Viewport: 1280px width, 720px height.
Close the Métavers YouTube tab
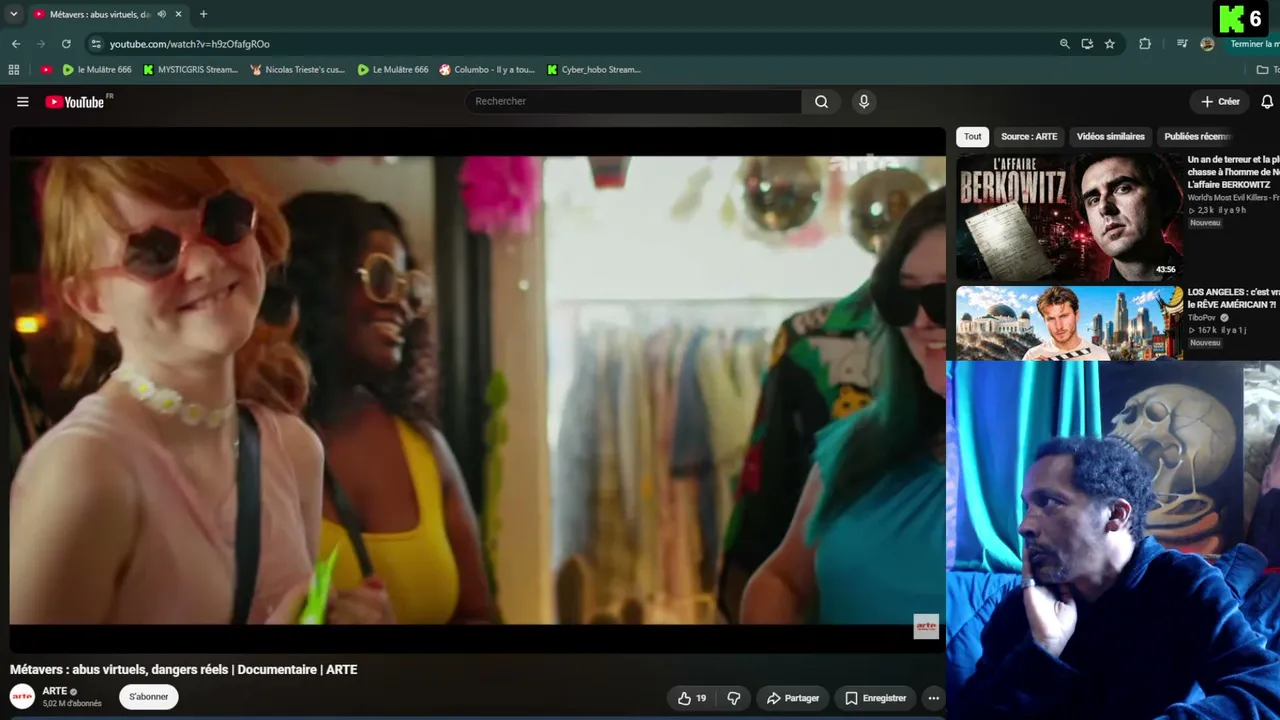(178, 14)
